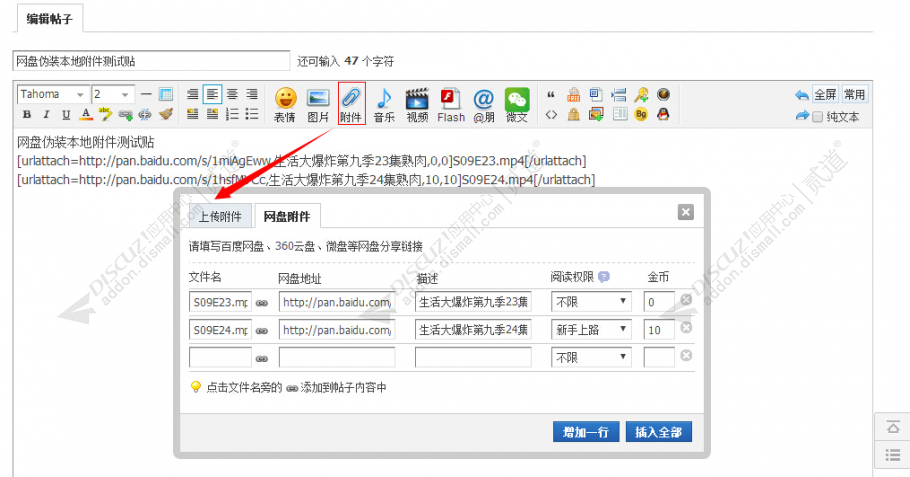Screen dimensions: 910x477
Task: Insert QQ penguin icon
Action: (x=663, y=114)
